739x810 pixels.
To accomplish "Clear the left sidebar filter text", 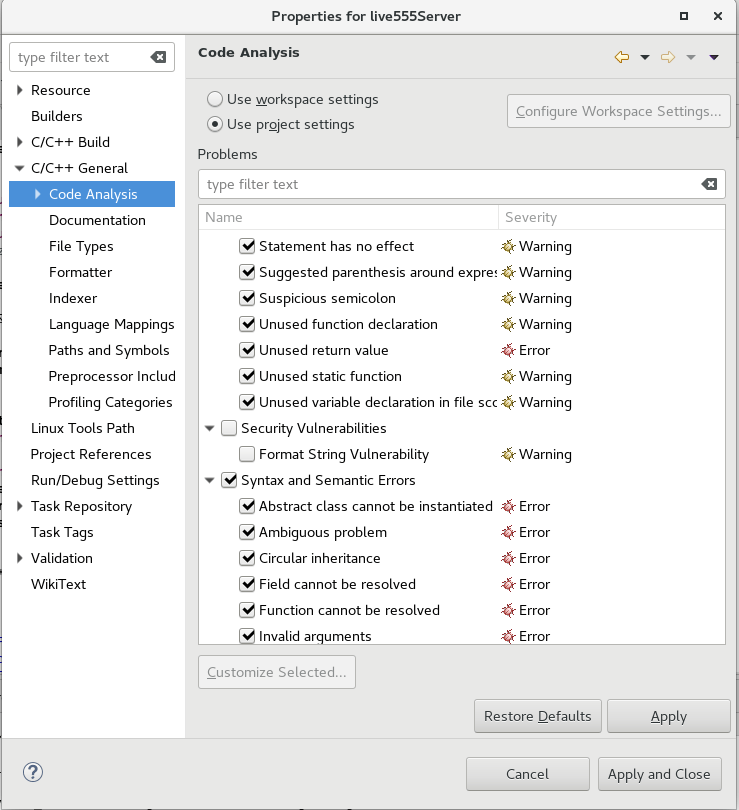I will click(x=158, y=57).
